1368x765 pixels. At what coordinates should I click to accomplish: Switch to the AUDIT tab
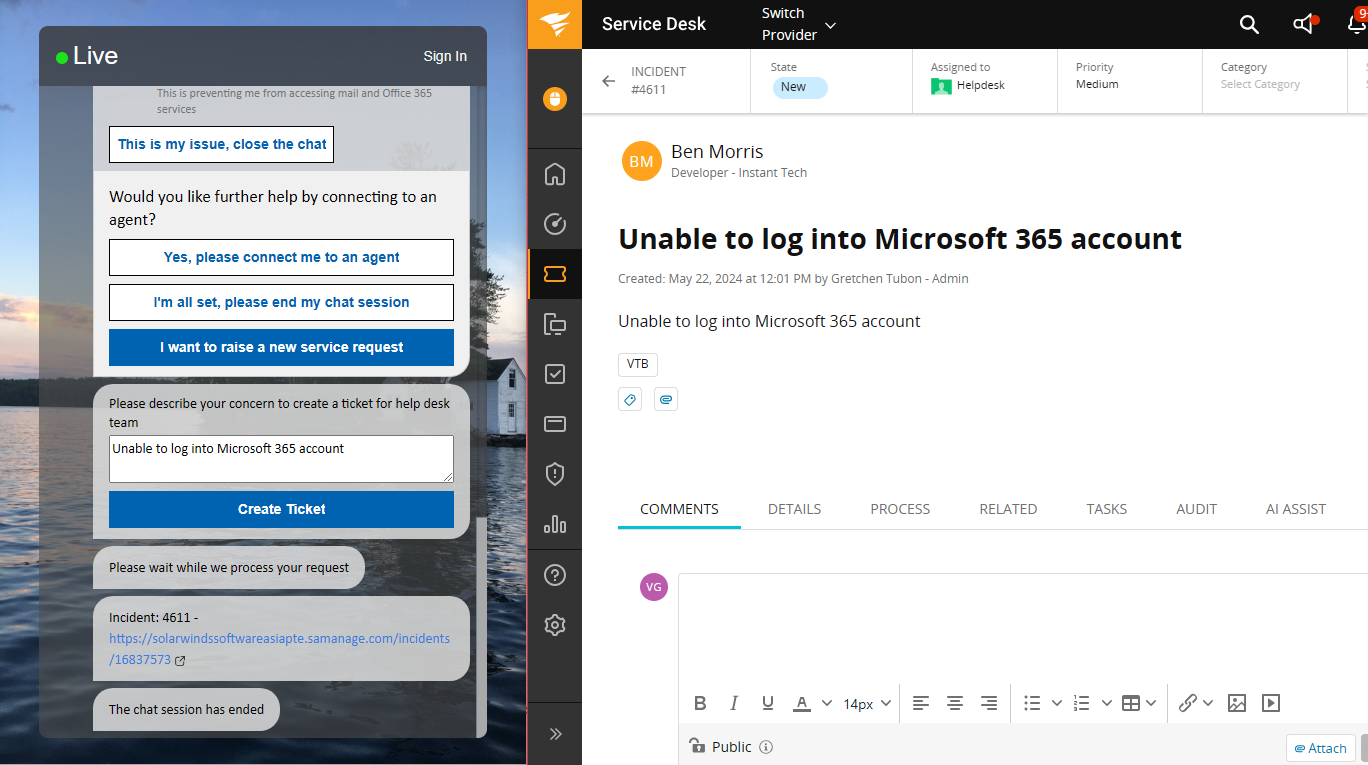point(1196,509)
